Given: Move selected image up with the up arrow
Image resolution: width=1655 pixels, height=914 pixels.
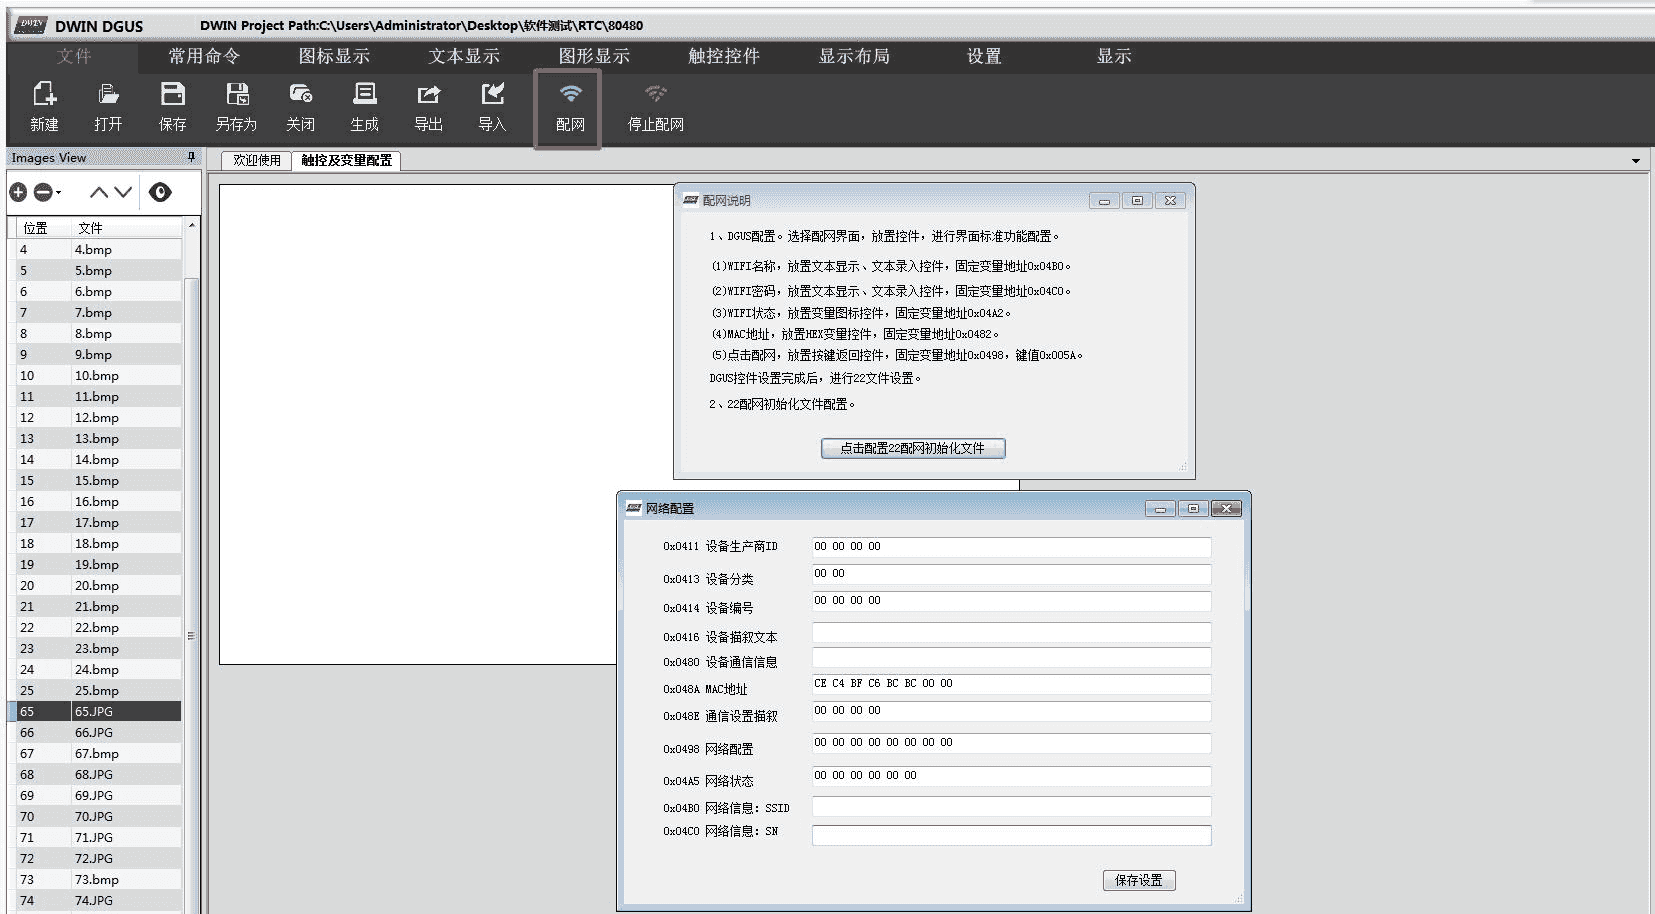Looking at the screenshot, I should point(99,192).
